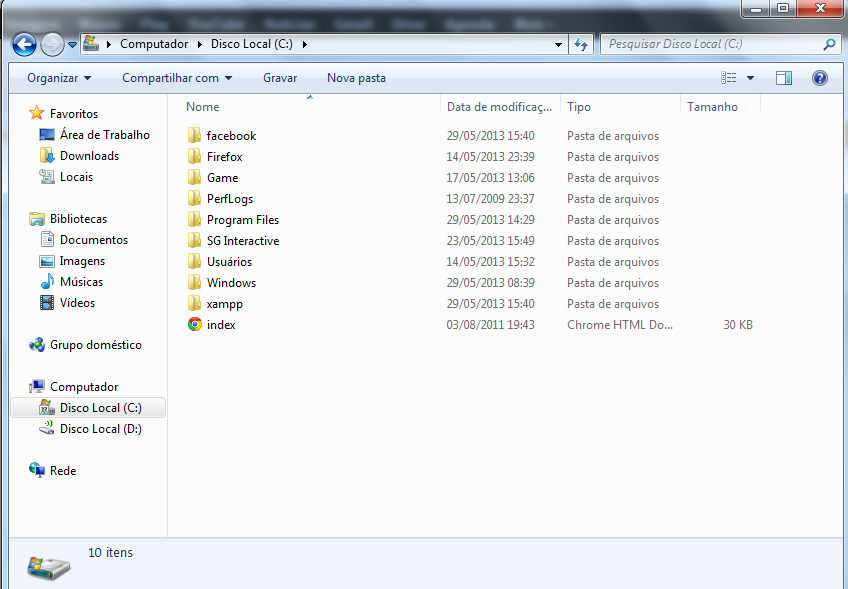Viewport: 848px width, 589px height.
Task: Select the index Chrome HTML file icon
Action: (195, 325)
